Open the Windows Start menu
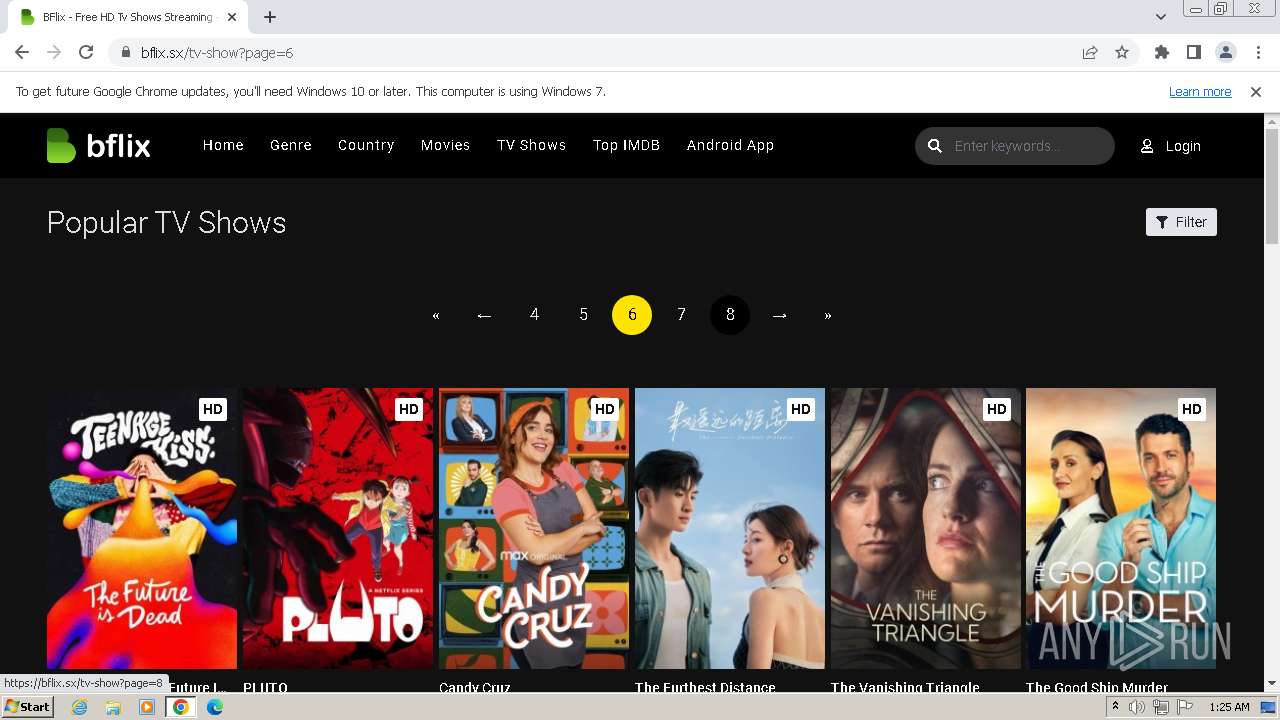The image size is (1280, 720). coord(27,707)
